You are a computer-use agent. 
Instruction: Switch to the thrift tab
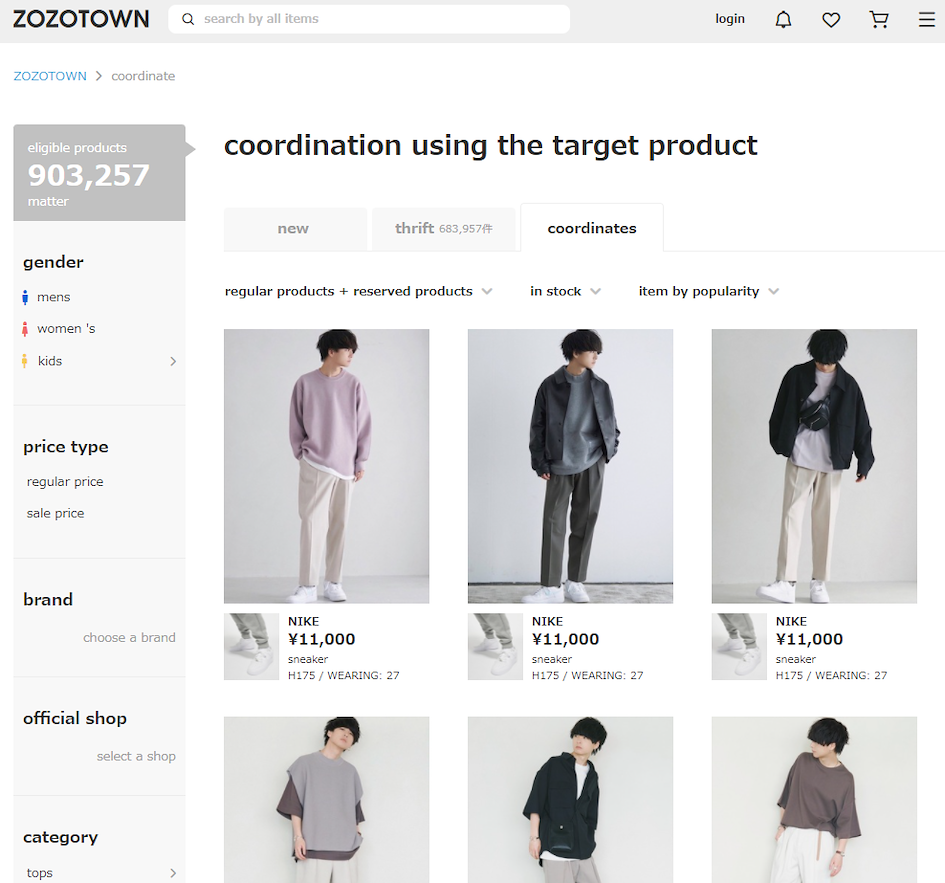(x=443, y=229)
